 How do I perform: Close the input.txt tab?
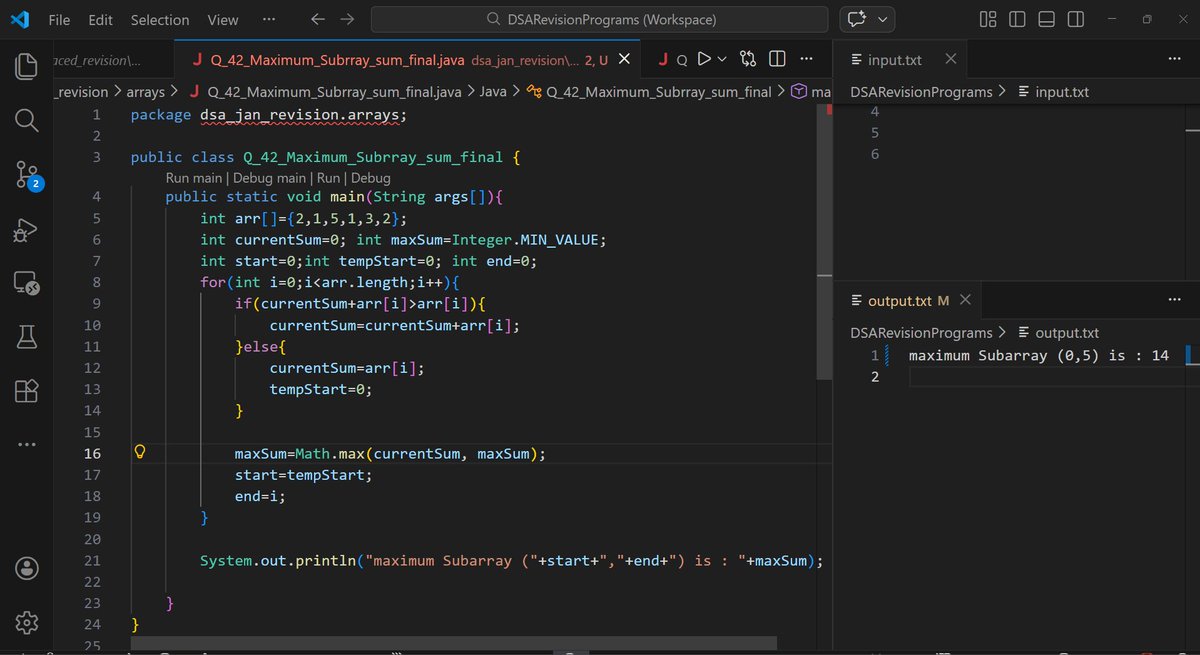[950, 59]
